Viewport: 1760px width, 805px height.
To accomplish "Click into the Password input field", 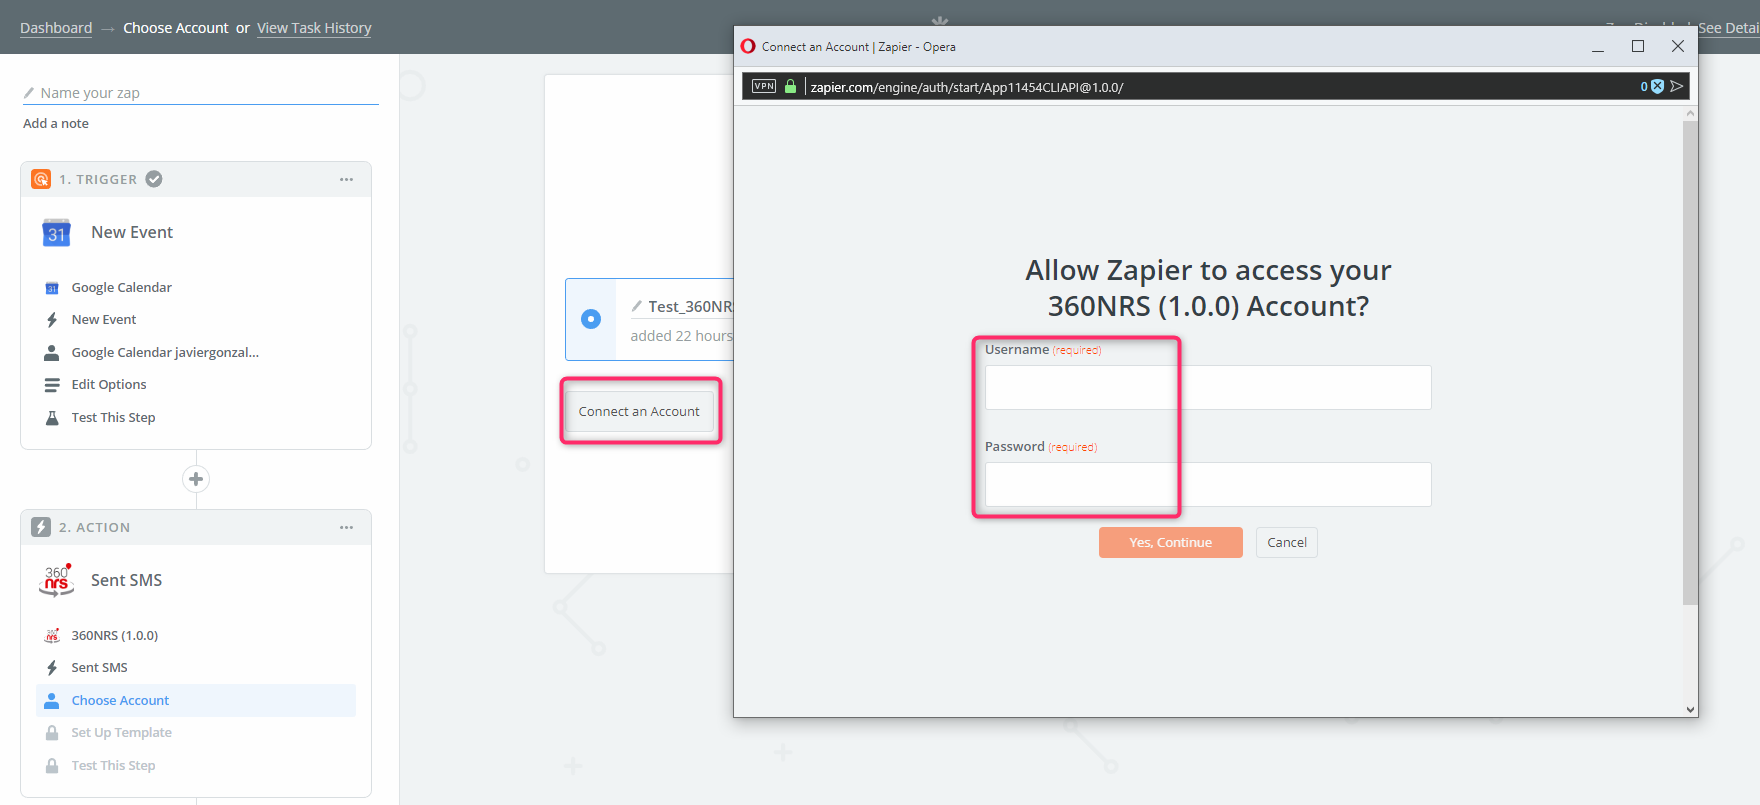I will (x=1207, y=485).
